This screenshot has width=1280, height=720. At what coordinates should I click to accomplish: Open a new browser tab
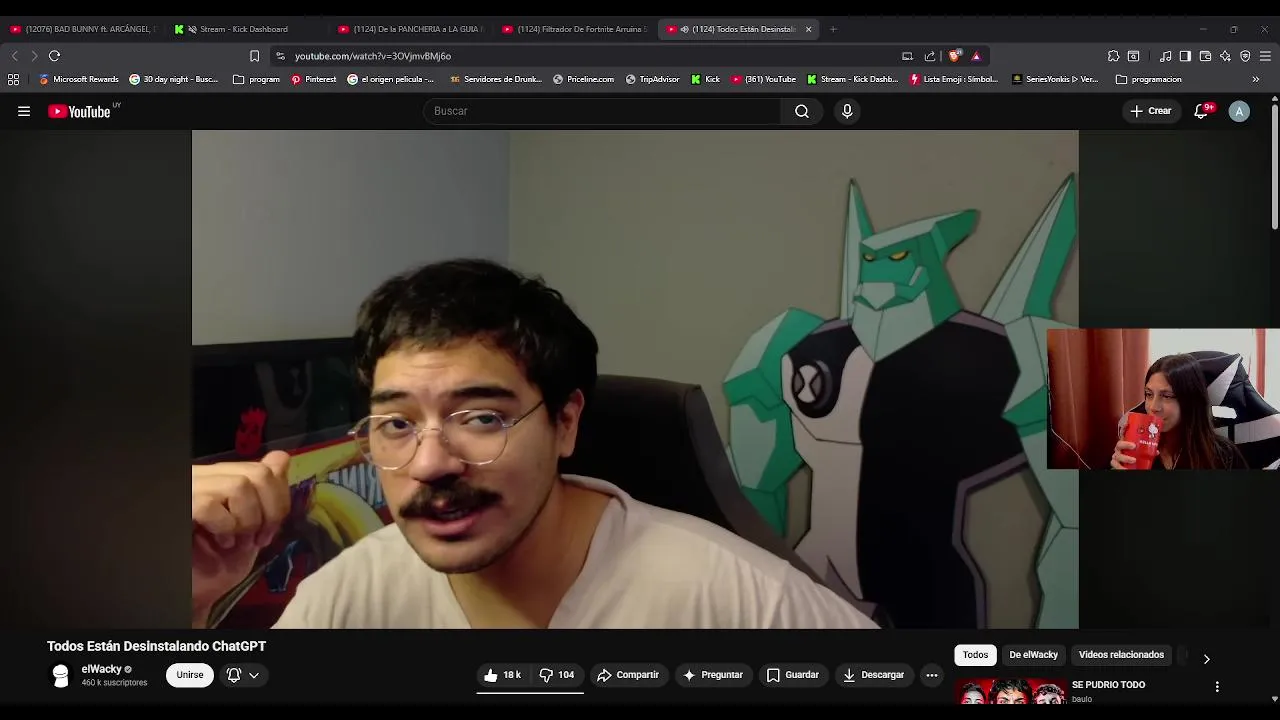pos(833,29)
